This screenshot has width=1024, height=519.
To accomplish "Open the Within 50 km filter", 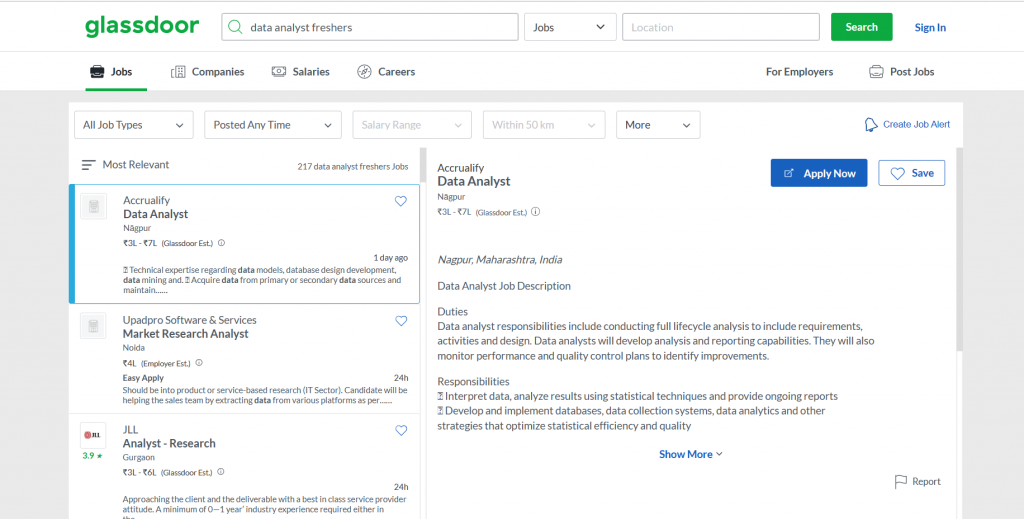I will tap(544, 125).
